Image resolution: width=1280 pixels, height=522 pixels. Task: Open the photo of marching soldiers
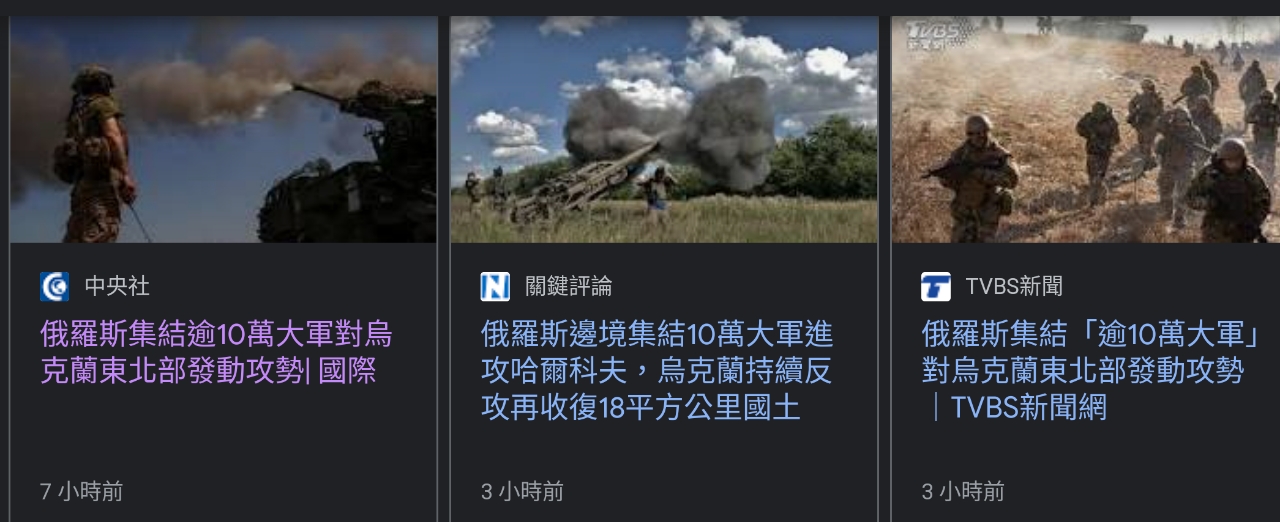click(x=1086, y=129)
